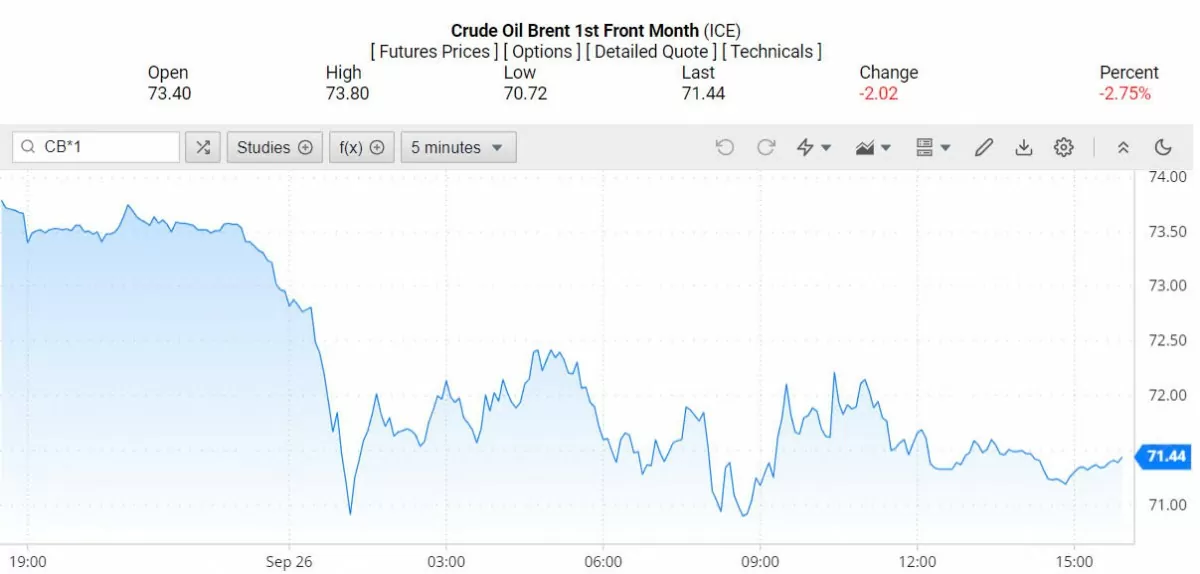Expand the chart type dropdown

[x=873, y=148]
